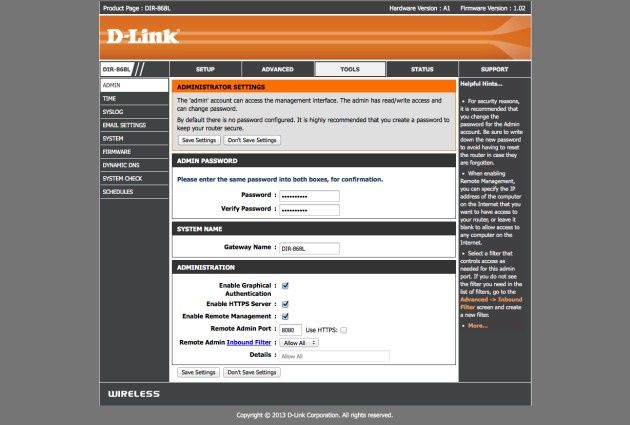Toggle Enable Remote Management checkbox
630x425 pixels.
285,317
